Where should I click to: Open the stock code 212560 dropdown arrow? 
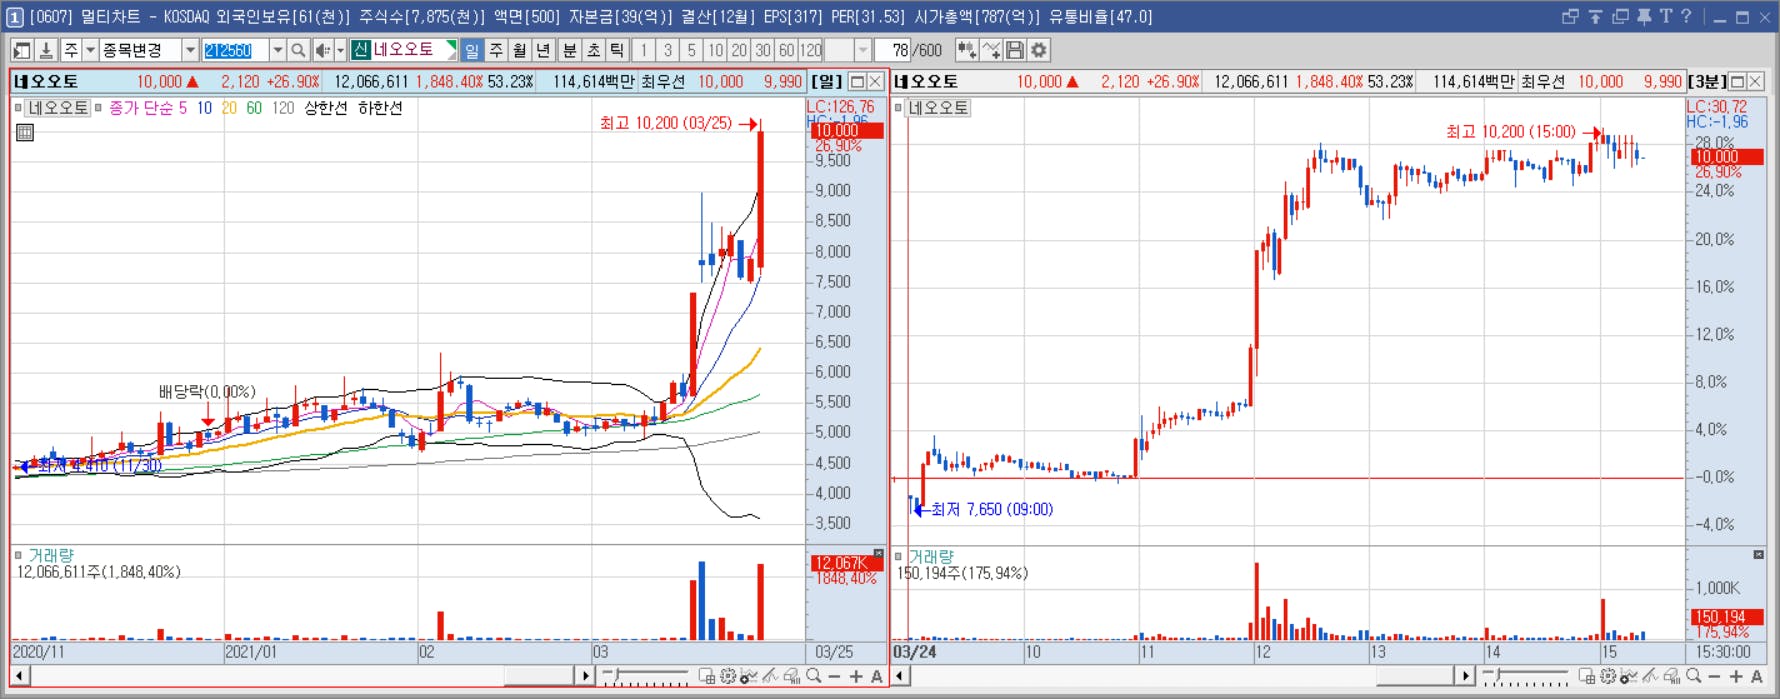(278, 50)
